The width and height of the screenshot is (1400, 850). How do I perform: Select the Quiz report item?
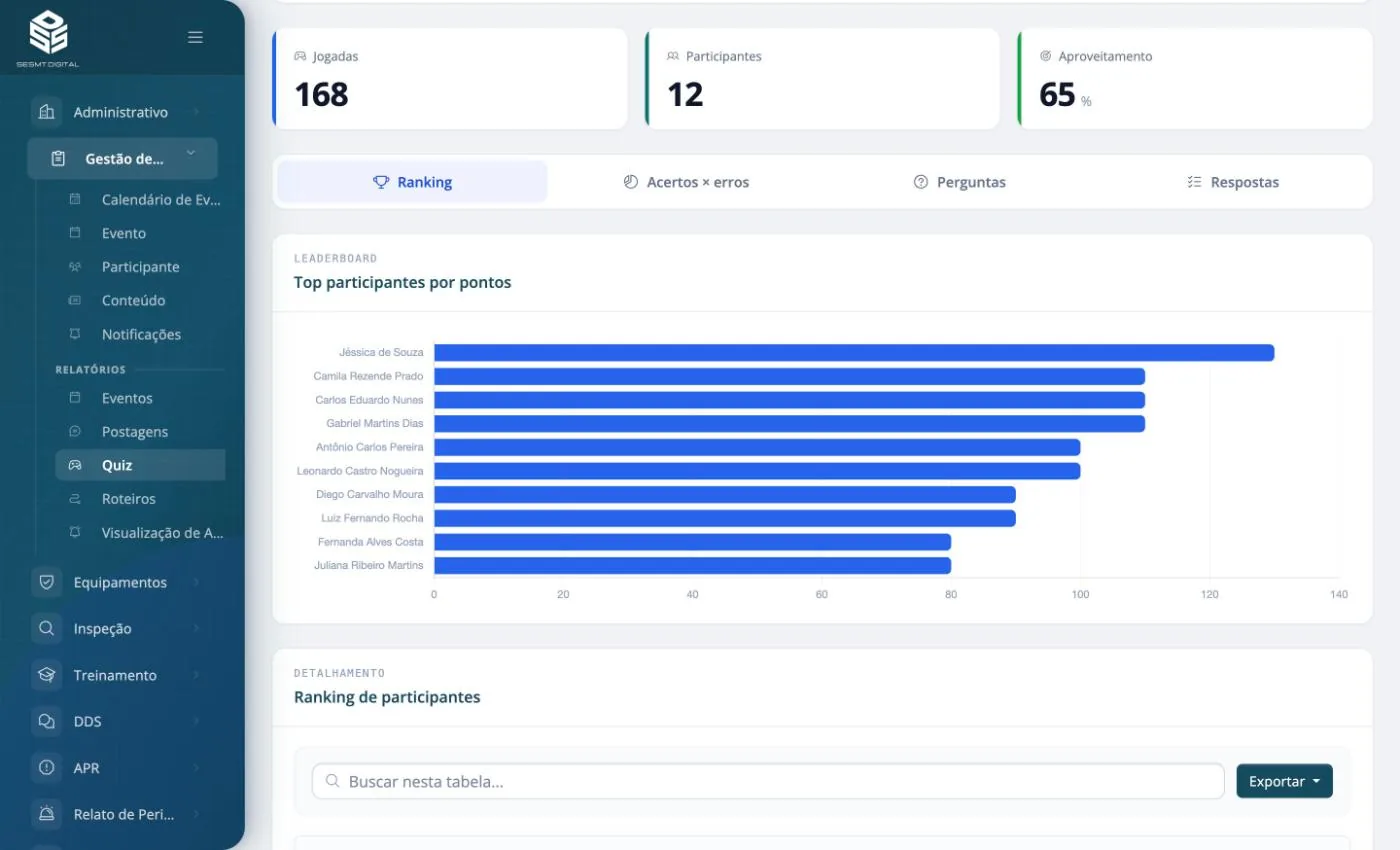tap(140, 465)
